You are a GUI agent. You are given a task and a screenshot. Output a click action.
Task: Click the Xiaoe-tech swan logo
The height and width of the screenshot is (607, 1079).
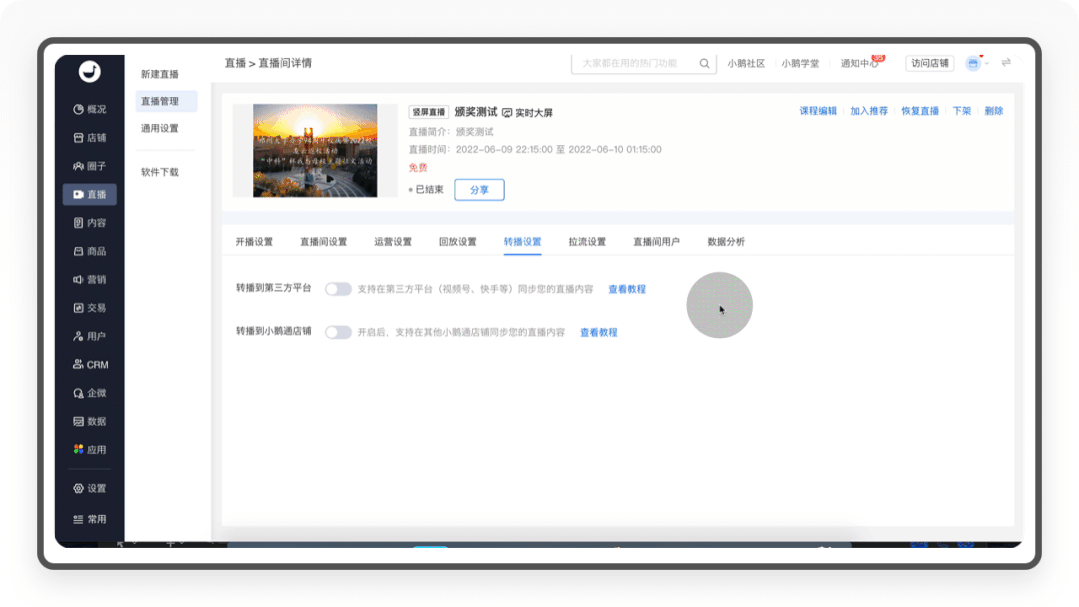[x=89, y=72]
